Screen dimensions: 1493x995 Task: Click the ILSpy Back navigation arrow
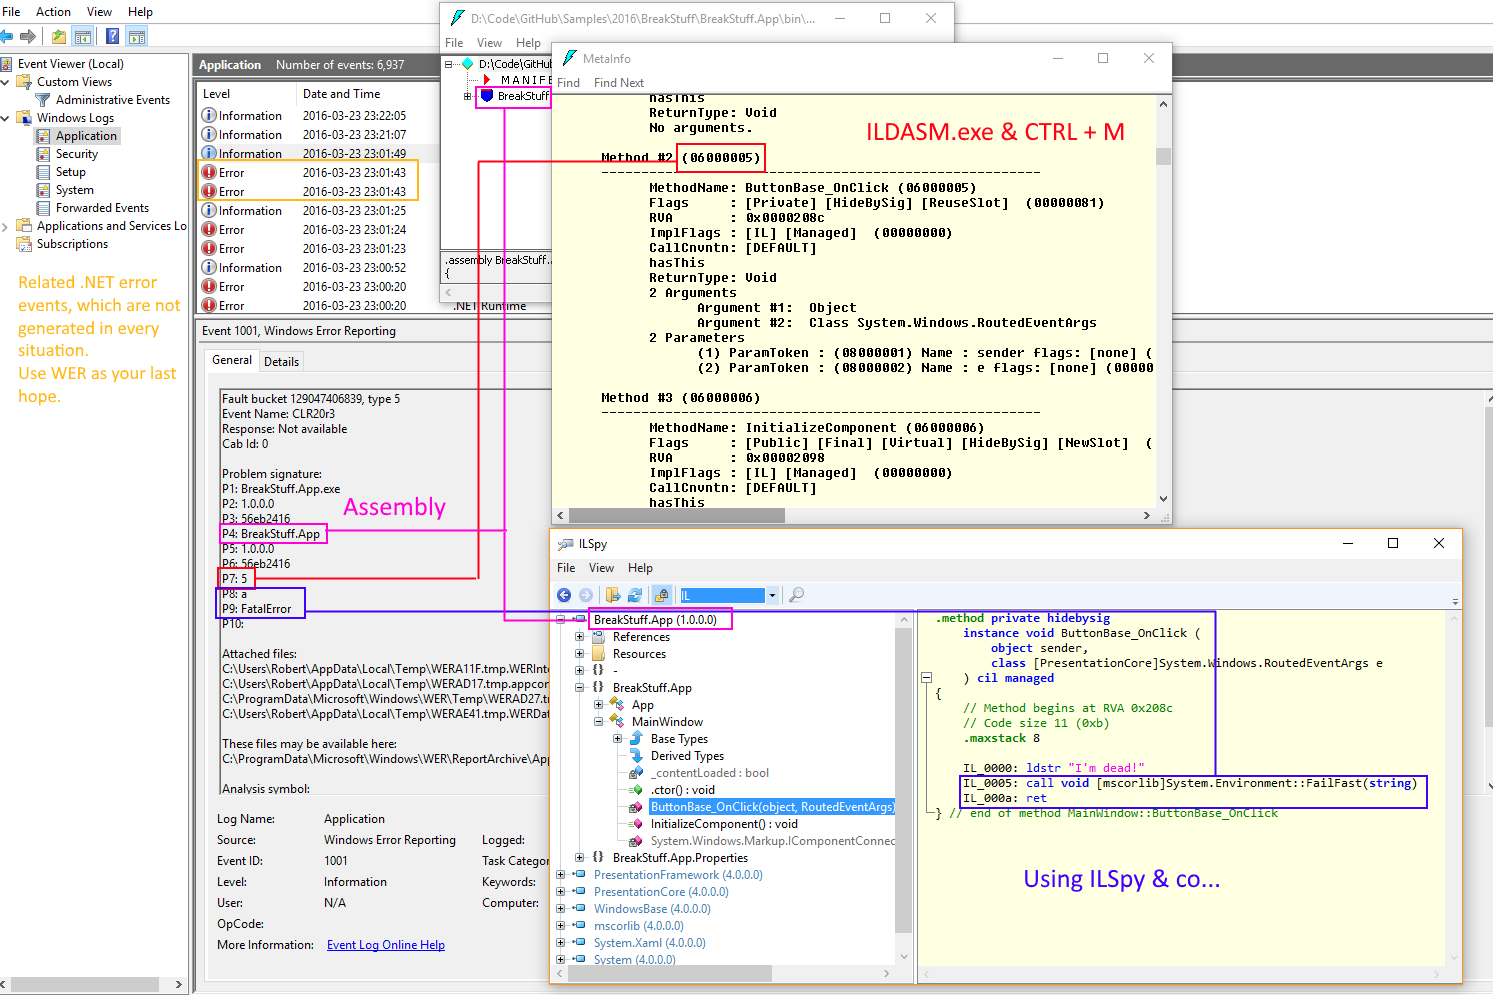(564, 595)
